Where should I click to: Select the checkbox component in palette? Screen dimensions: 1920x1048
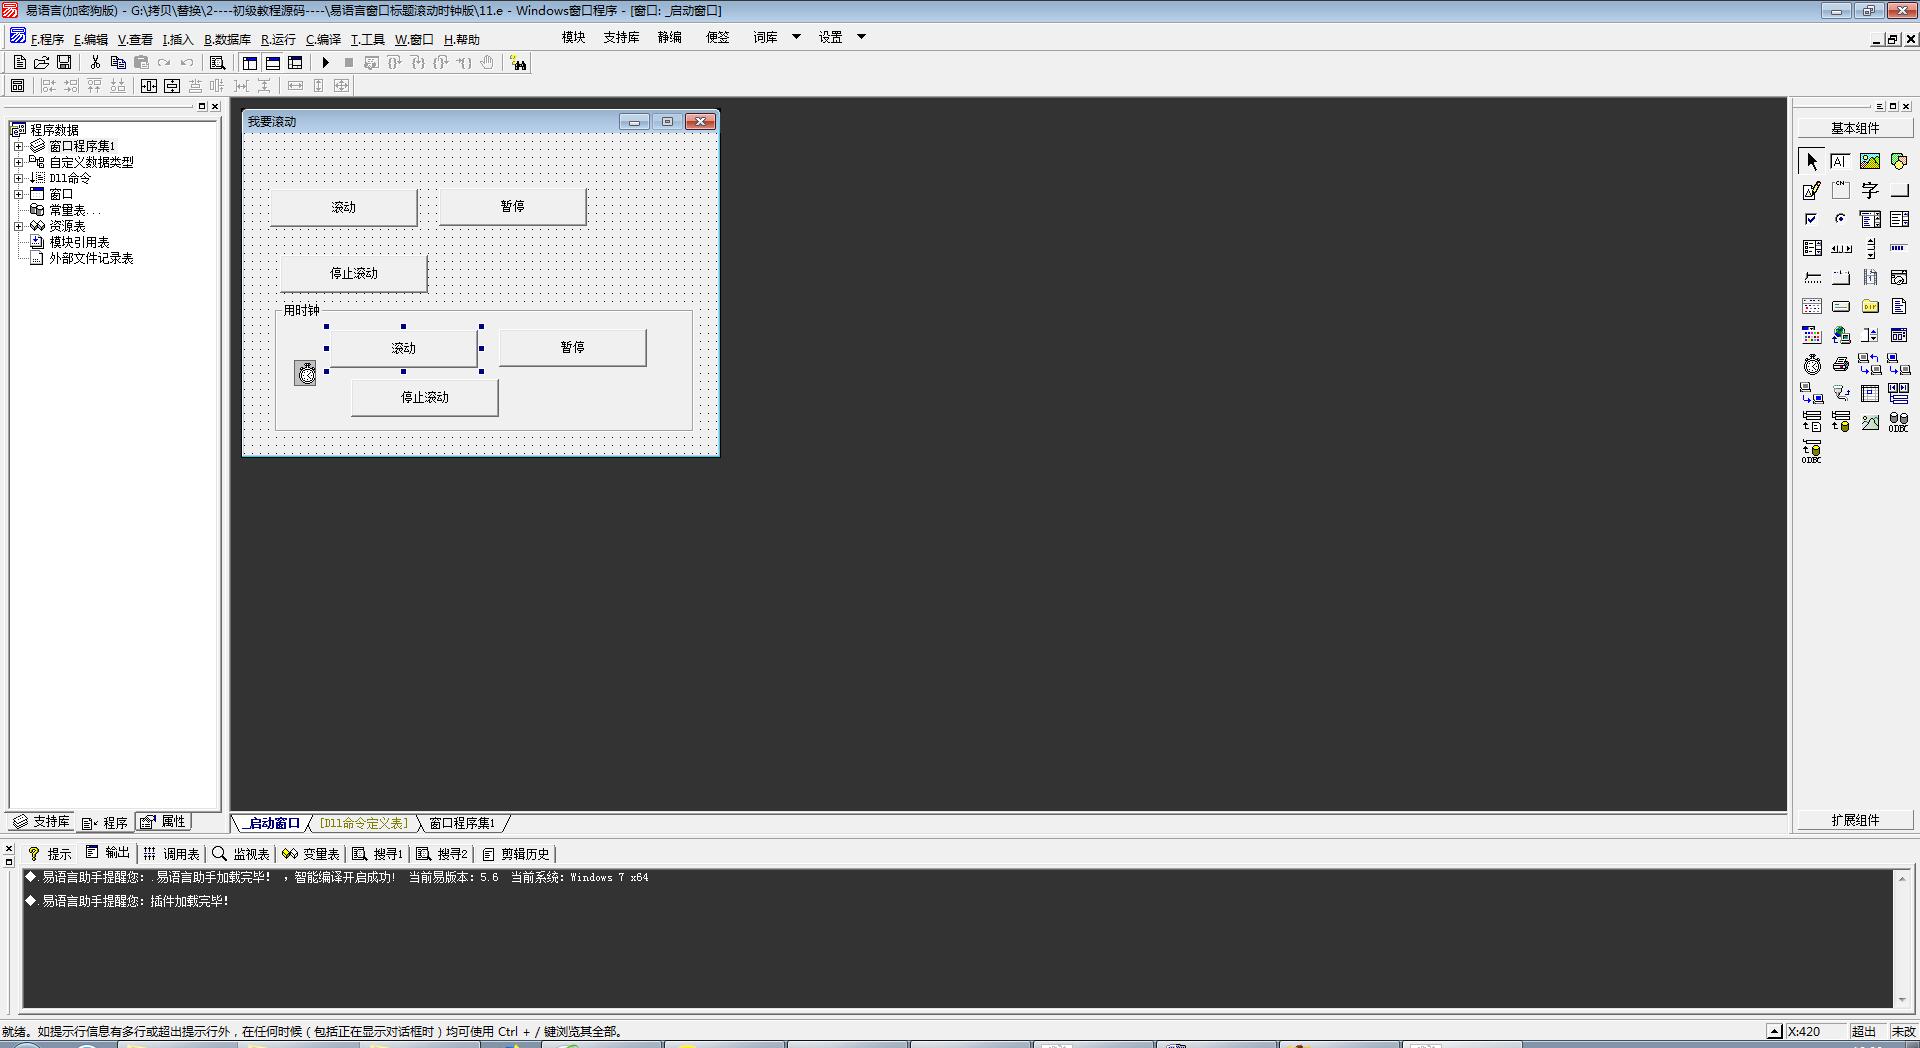coord(1812,219)
